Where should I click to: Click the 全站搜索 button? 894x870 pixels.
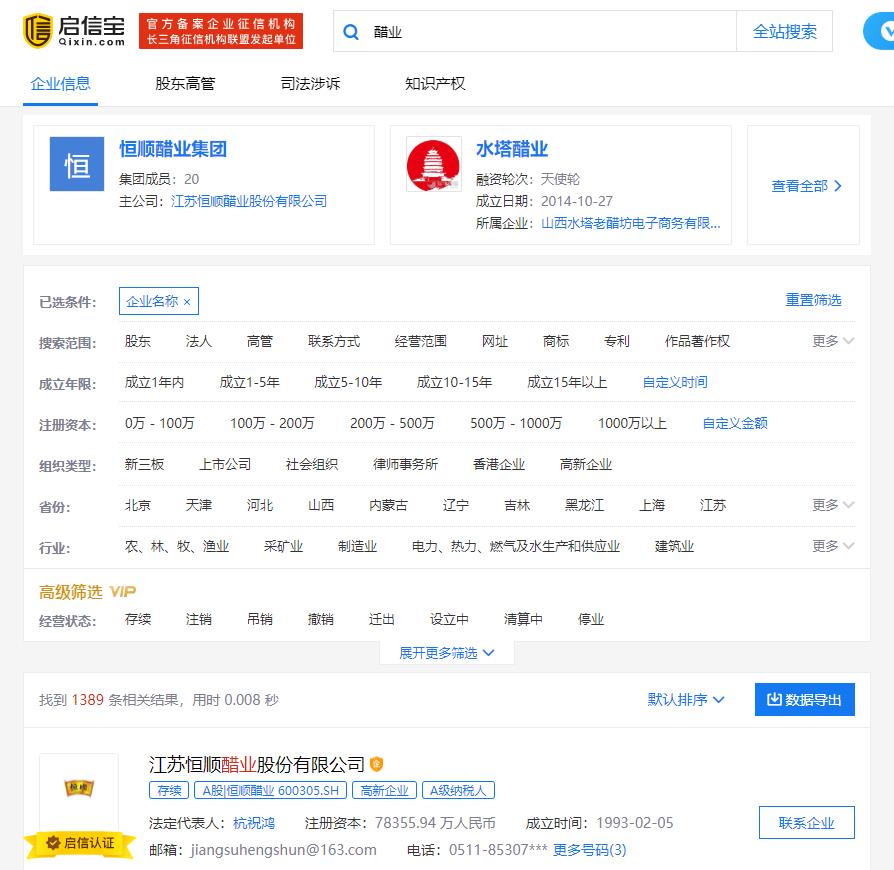point(784,32)
